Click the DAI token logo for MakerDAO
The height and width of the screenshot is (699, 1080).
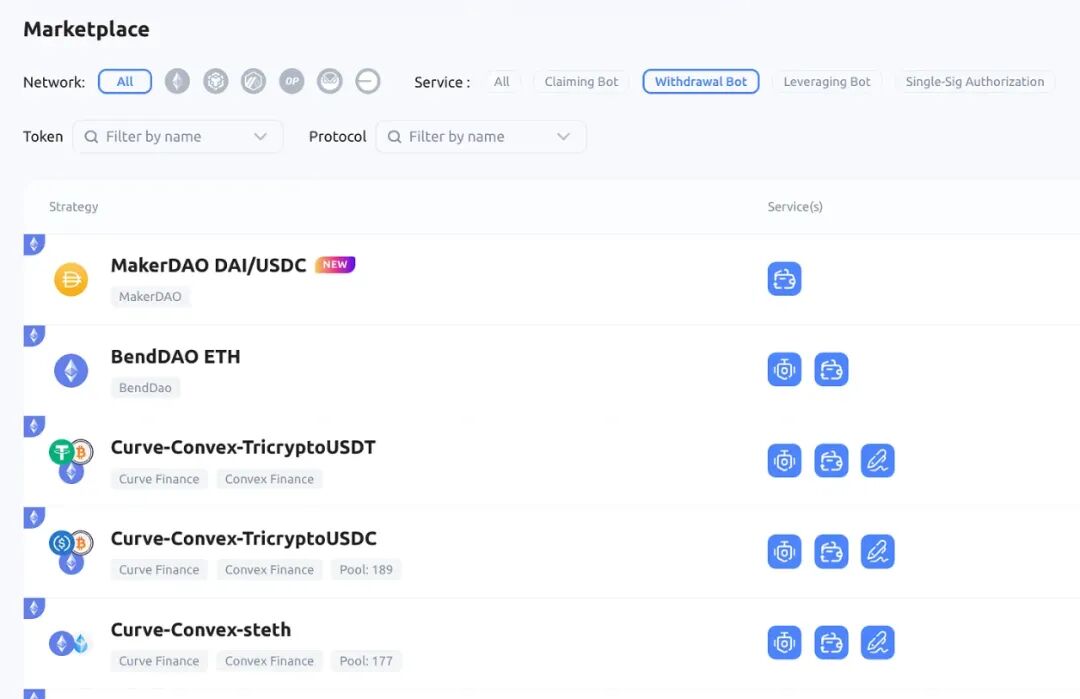pyautogui.click(x=71, y=280)
